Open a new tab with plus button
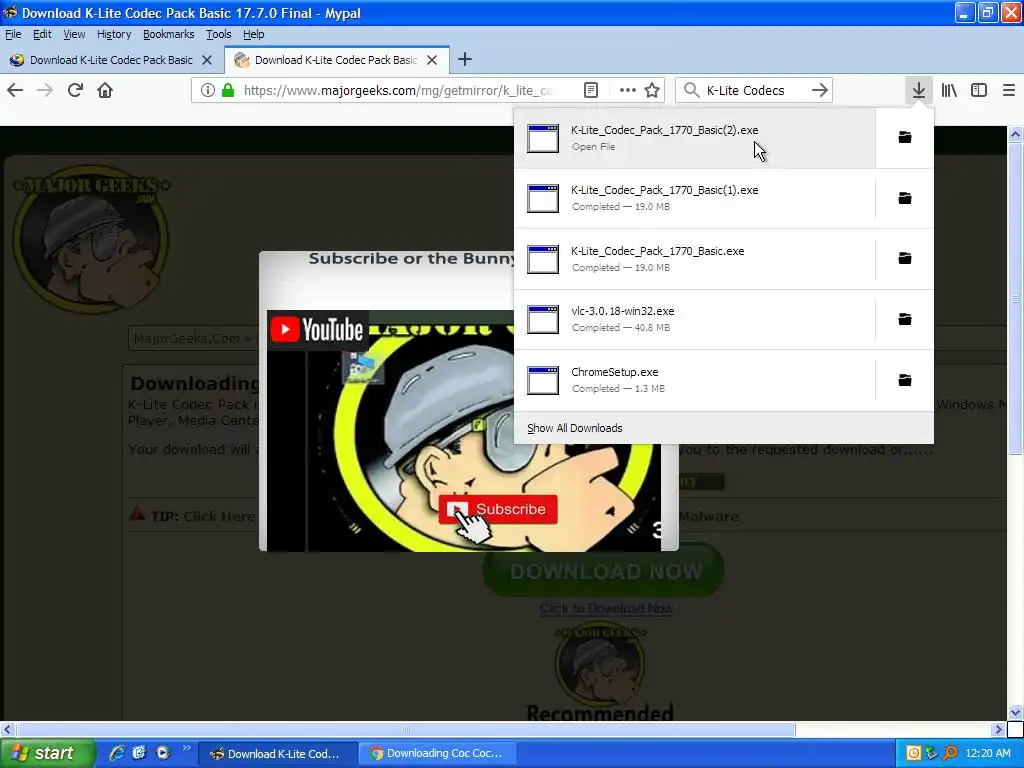 click(x=465, y=59)
